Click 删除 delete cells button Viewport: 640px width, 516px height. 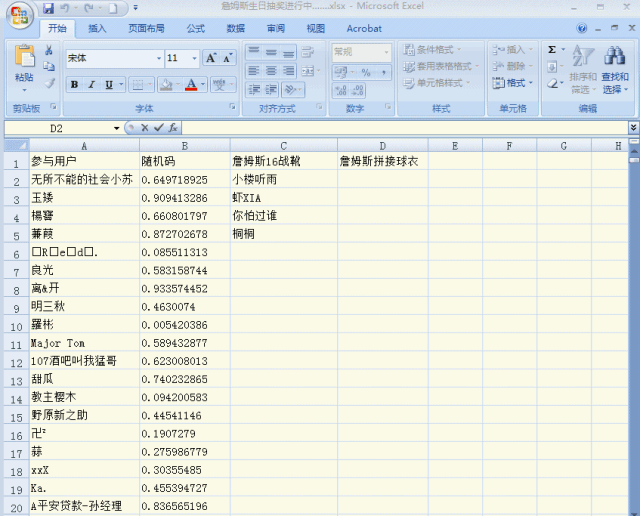pos(509,66)
